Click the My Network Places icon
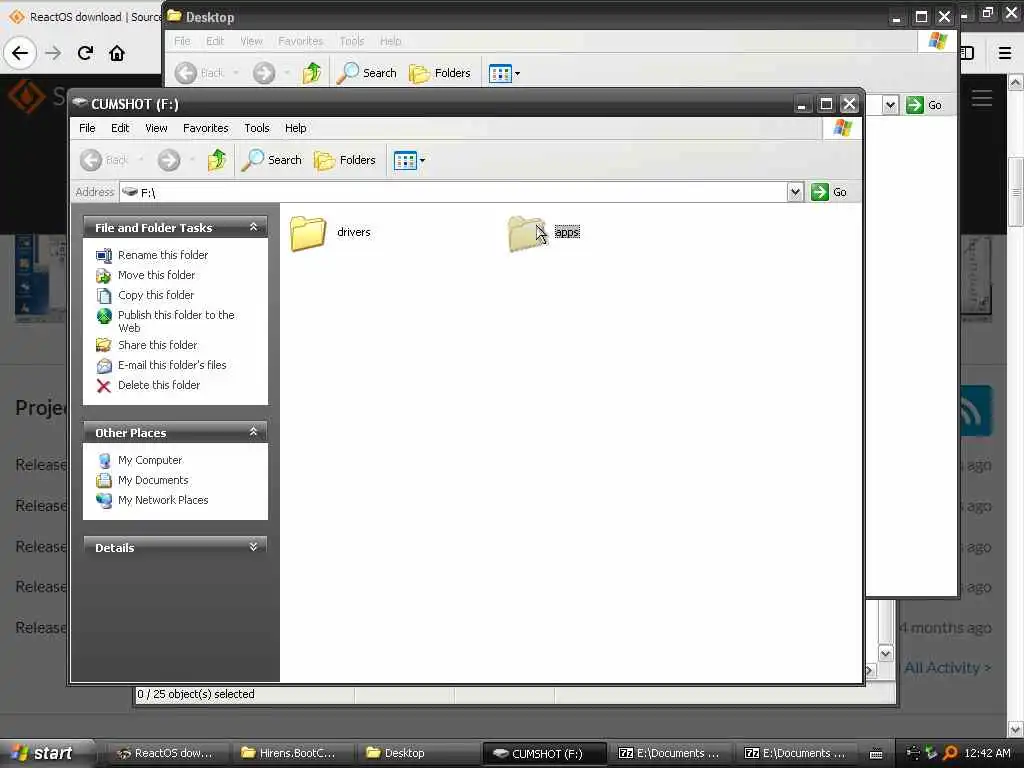This screenshot has height=768, width=1024. pos(104,500)
